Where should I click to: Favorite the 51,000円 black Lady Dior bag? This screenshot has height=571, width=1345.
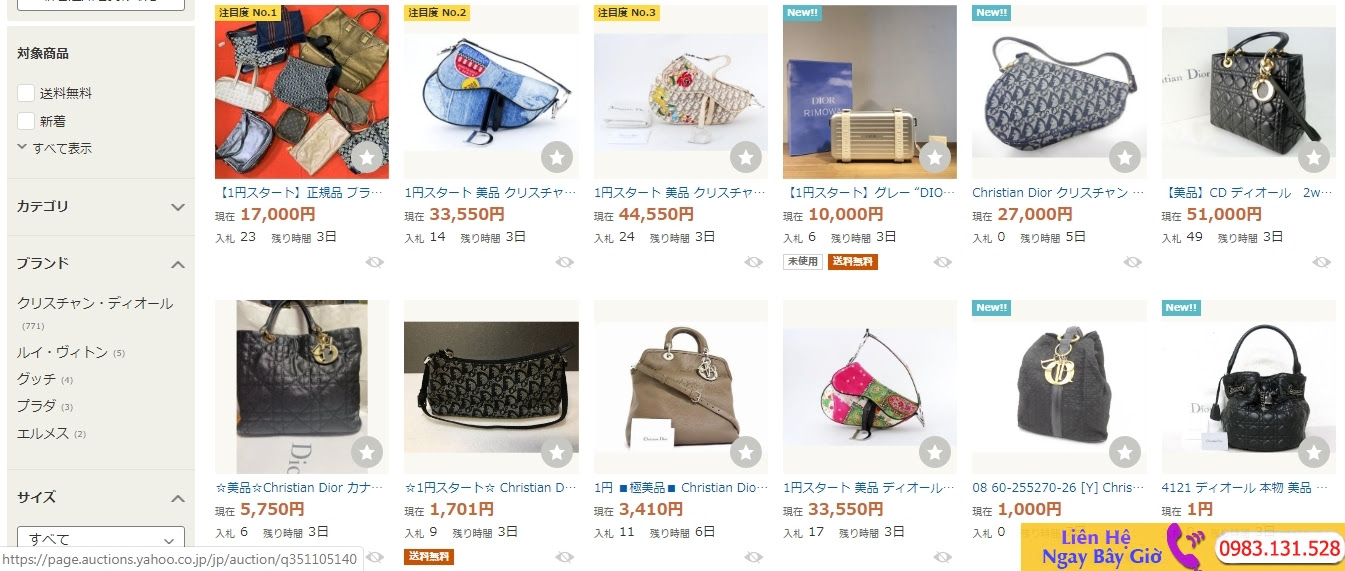1314,157
